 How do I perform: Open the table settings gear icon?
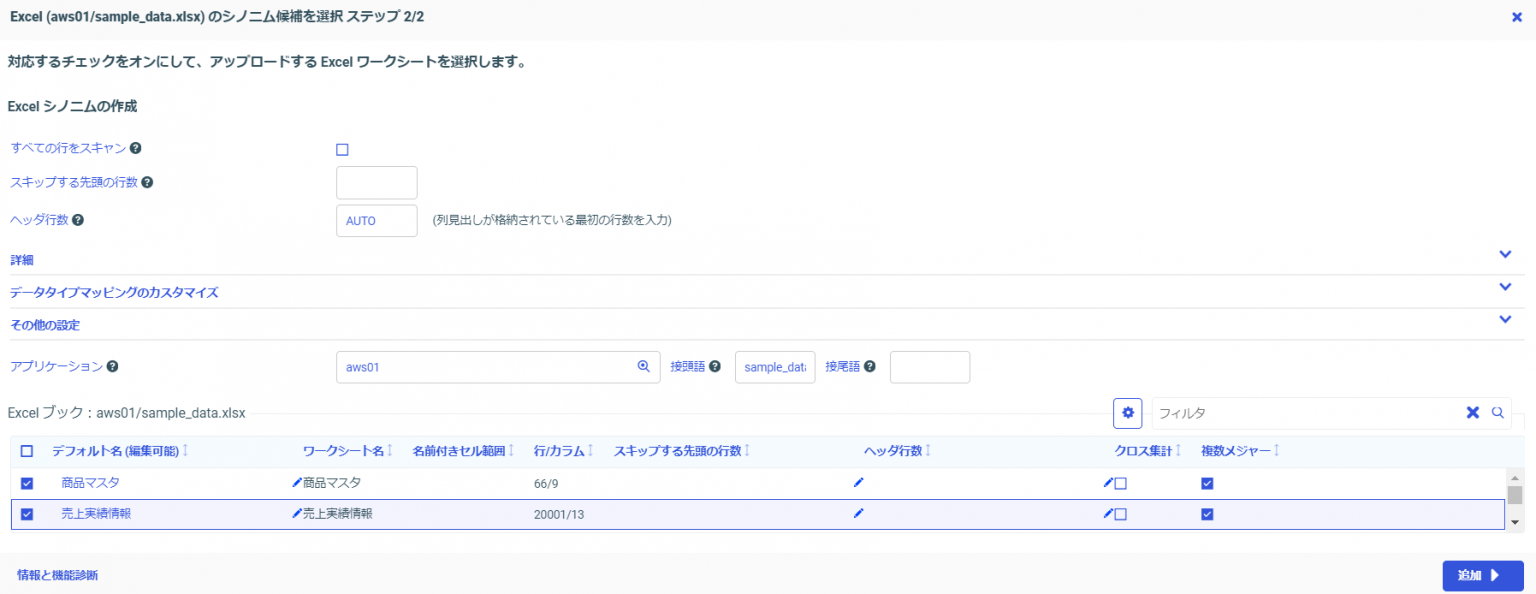click(1127, 412)
